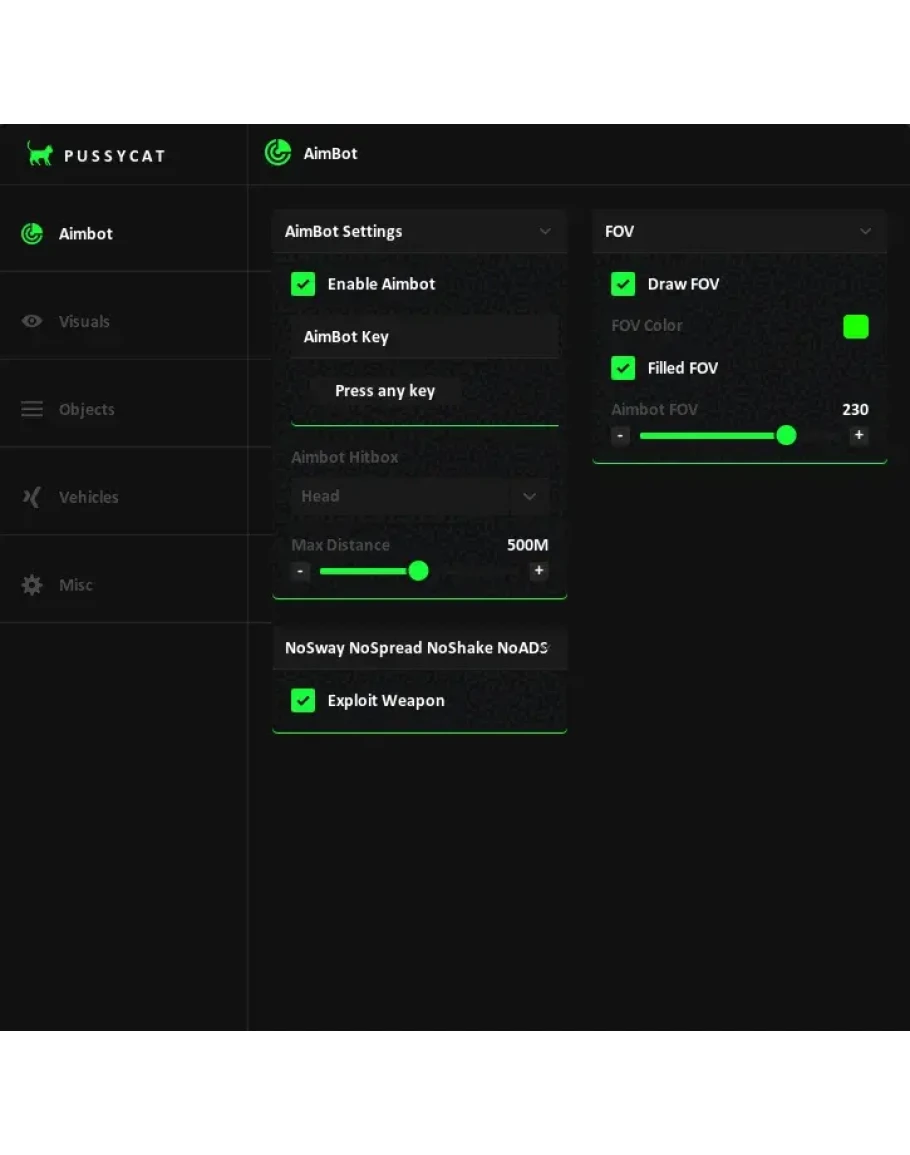910x1155 pixels.
Task: Open Visuals via the eye icon
Action: tap(32, 321)
